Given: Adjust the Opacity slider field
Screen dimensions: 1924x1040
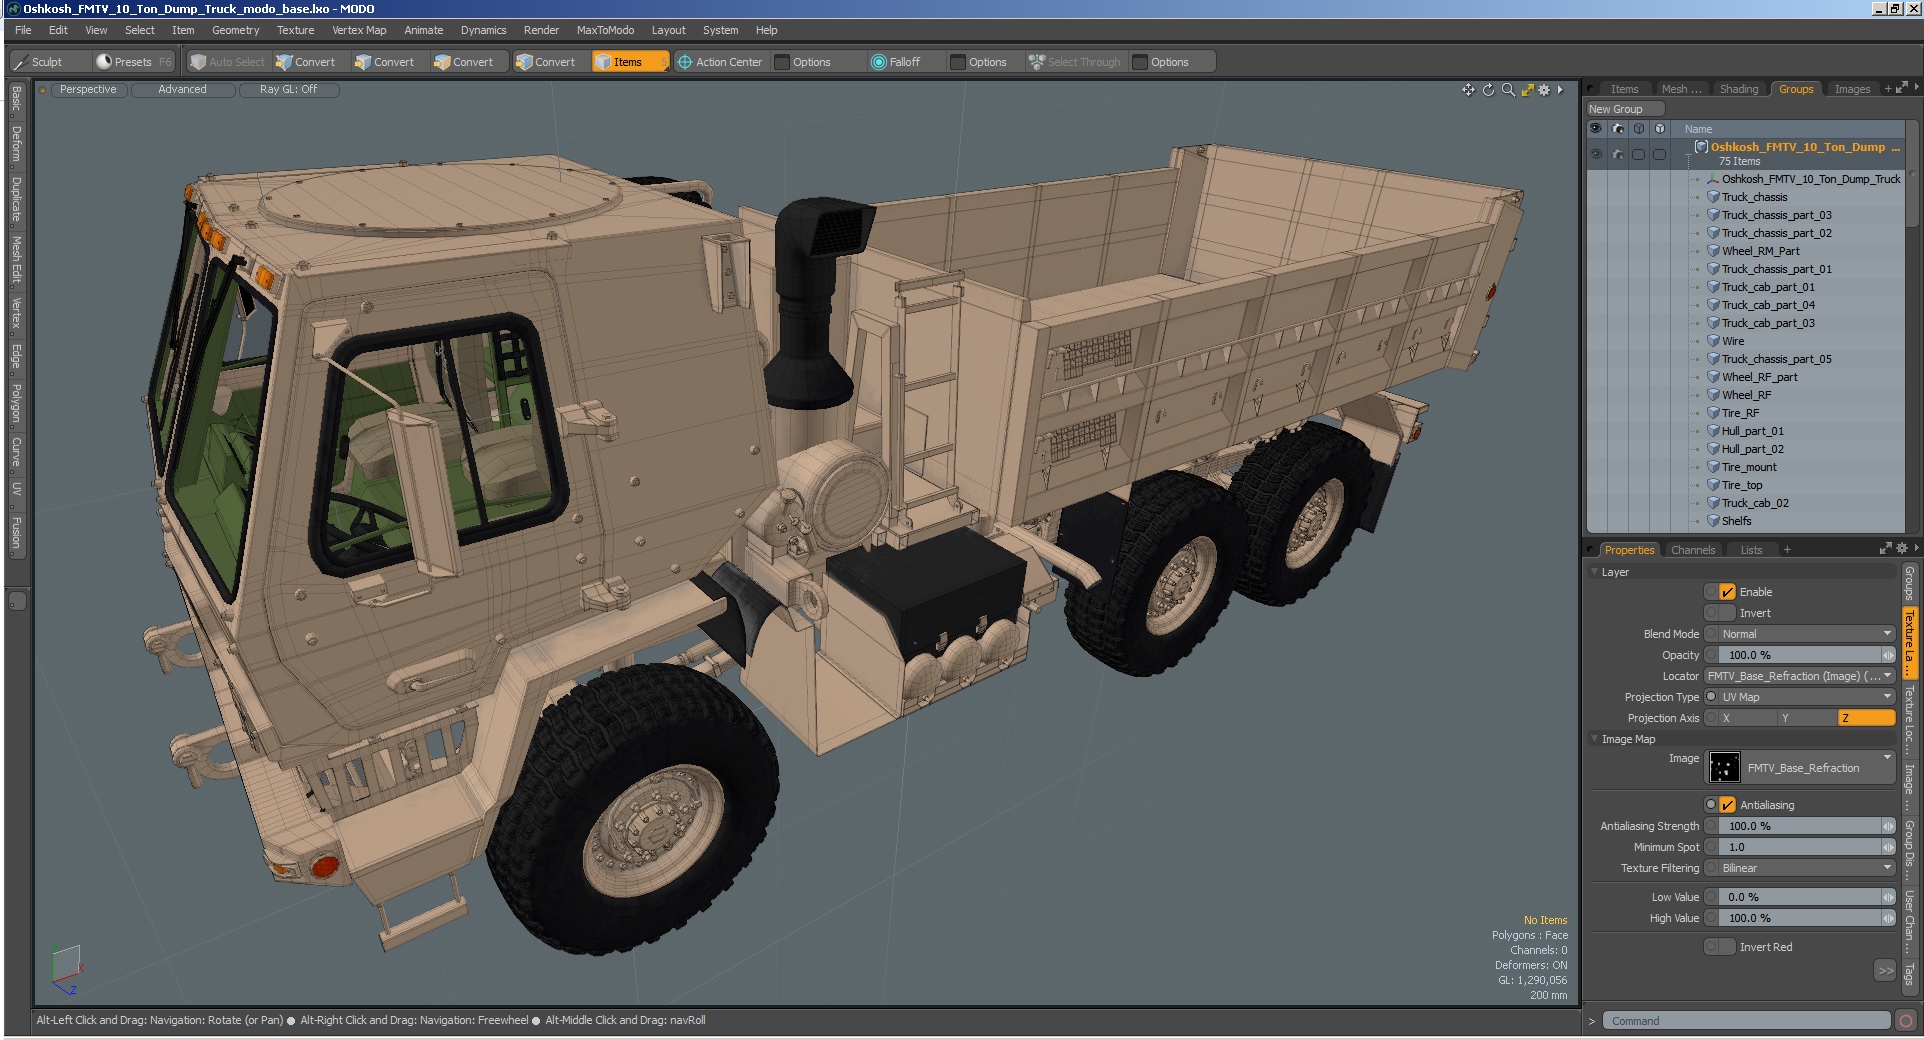Looking at the screenshot, I should pyautogui.click(x=1807, y=655).
